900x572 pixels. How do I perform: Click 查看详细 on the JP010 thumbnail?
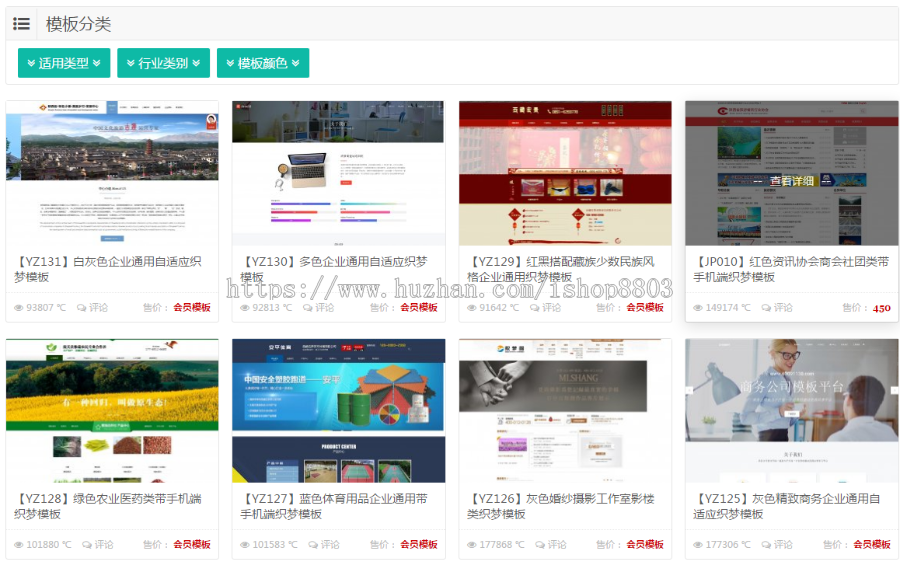click(792, 181)
